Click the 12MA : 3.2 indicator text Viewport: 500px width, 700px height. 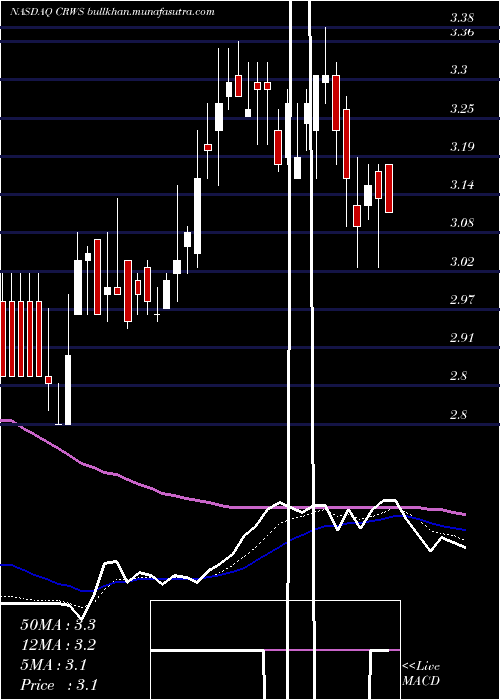58,645
